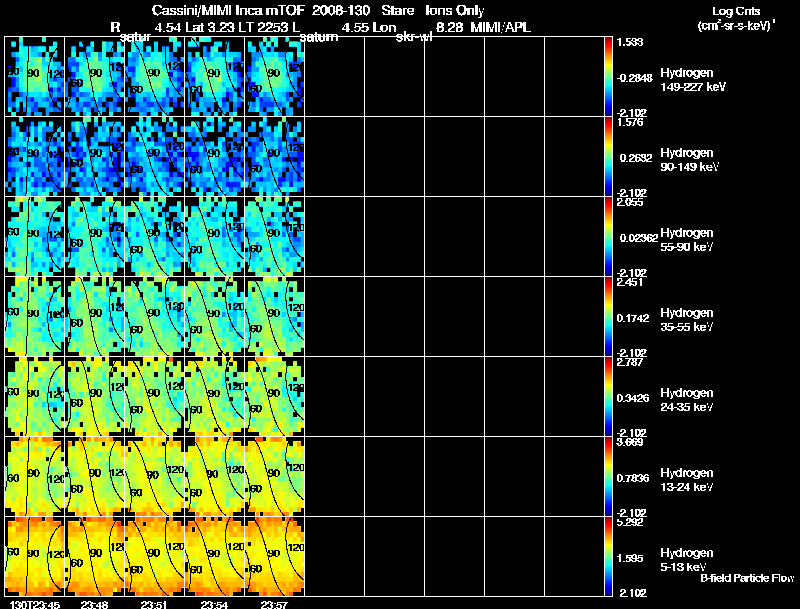Select the 149-227 keV image at 23:57
The image size is (800, 609).
pos(274,77)
